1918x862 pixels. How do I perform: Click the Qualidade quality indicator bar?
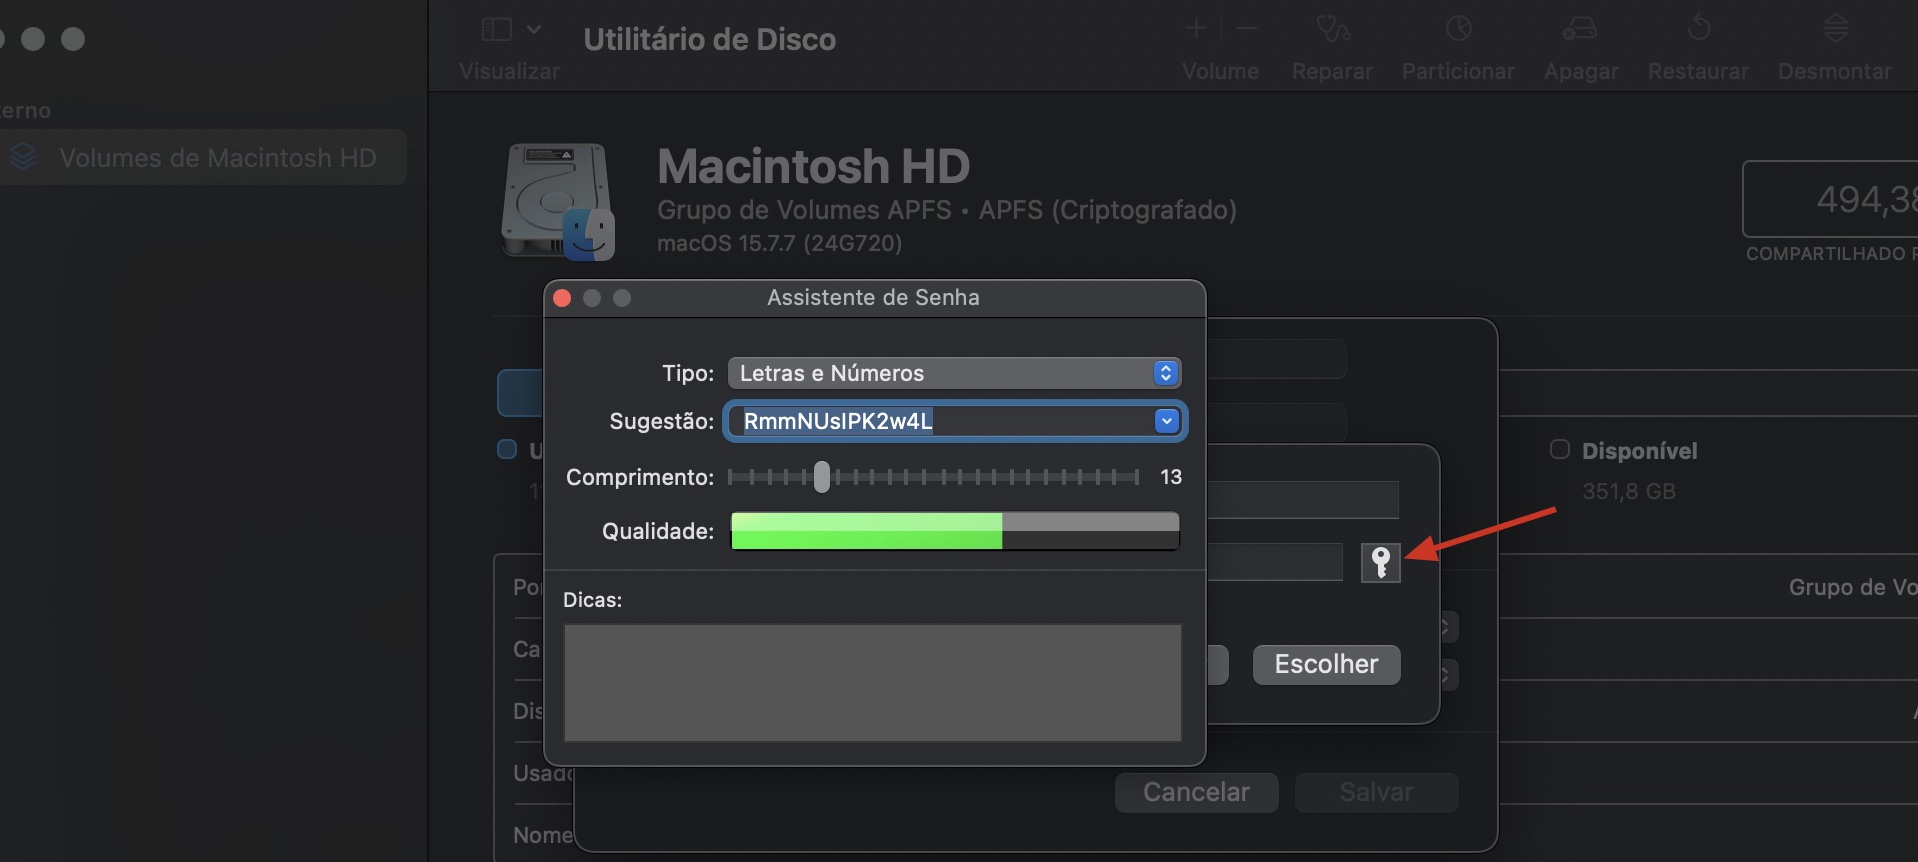[x=955, y=531]
